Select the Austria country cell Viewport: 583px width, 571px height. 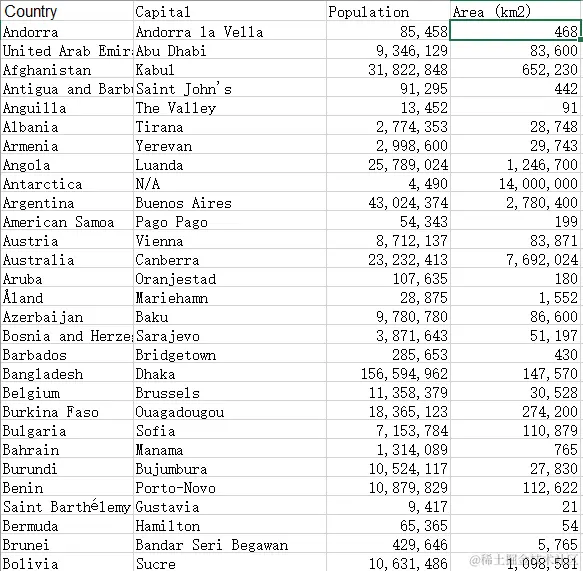(x=67, y=239)
